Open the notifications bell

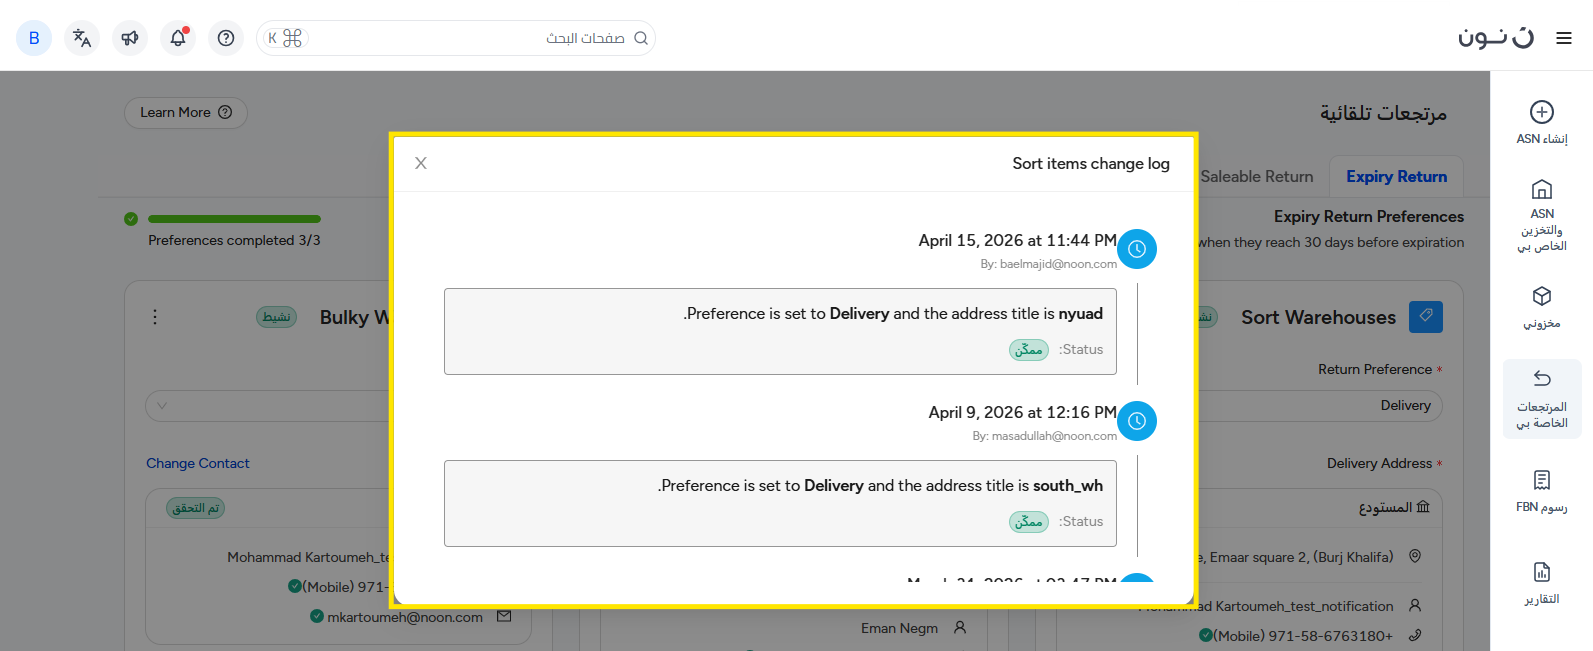(x=178, y=38)
